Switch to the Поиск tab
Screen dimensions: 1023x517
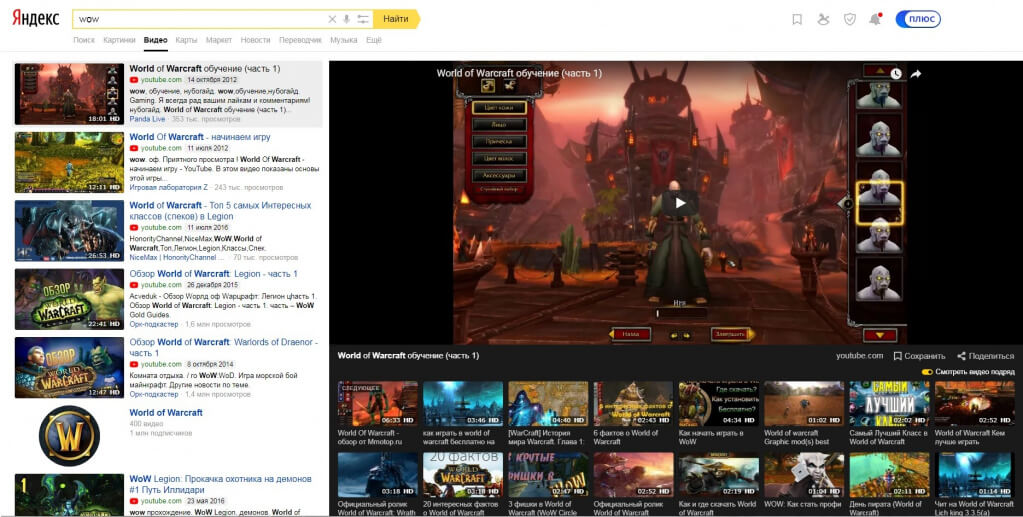pyautogui.click(x=84, y=40)
